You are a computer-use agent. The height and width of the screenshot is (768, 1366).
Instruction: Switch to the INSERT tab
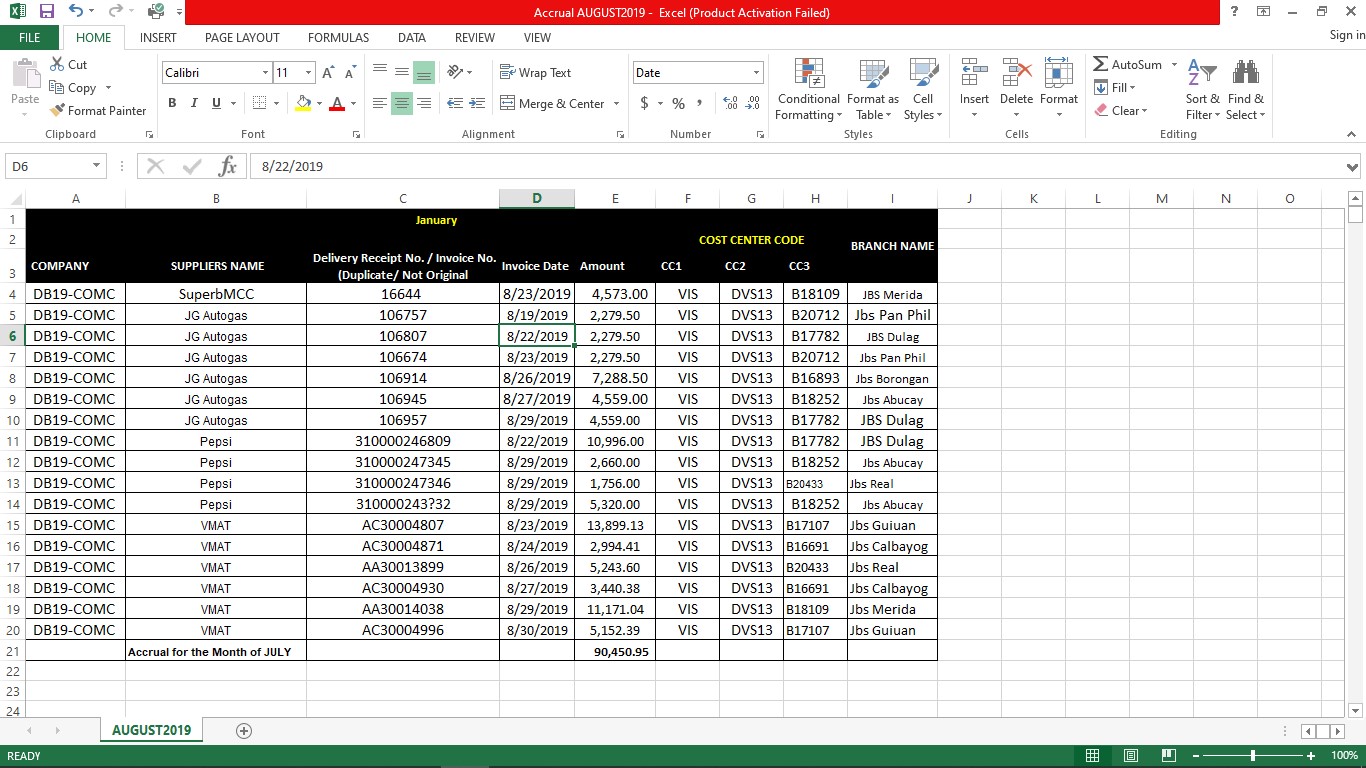[x=158, y=37]
